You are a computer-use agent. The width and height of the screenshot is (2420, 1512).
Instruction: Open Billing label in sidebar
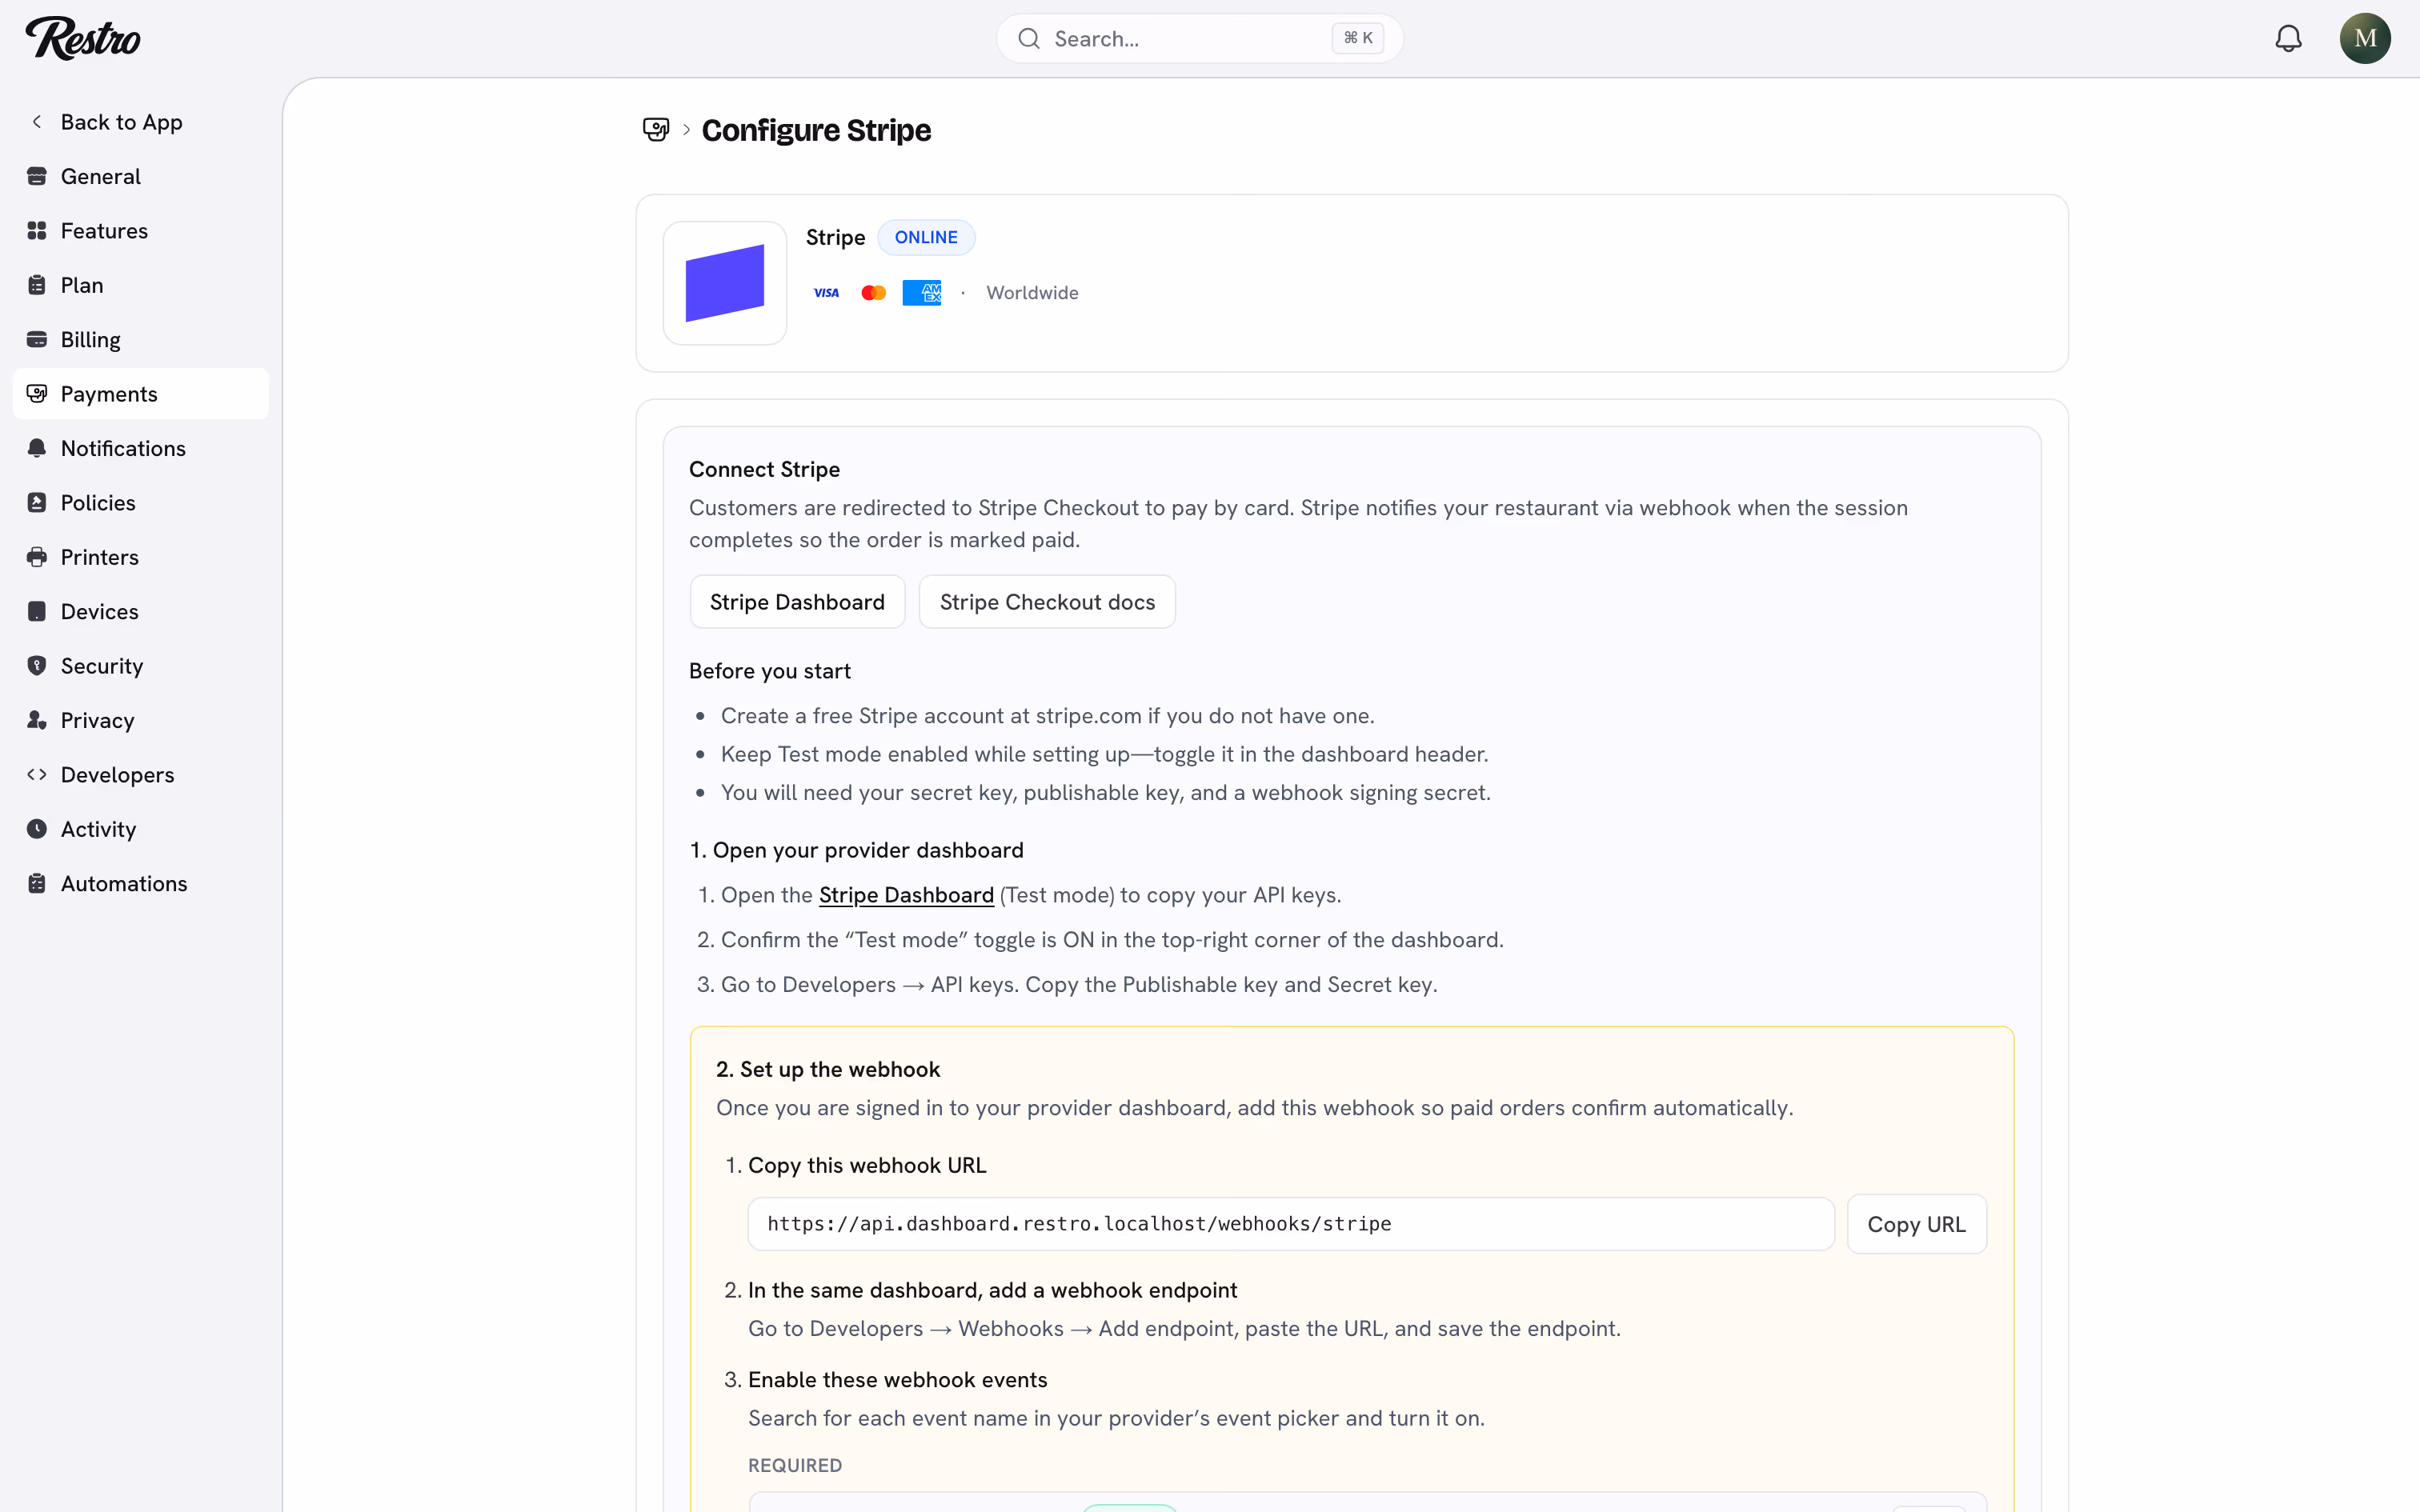point(90,340)
